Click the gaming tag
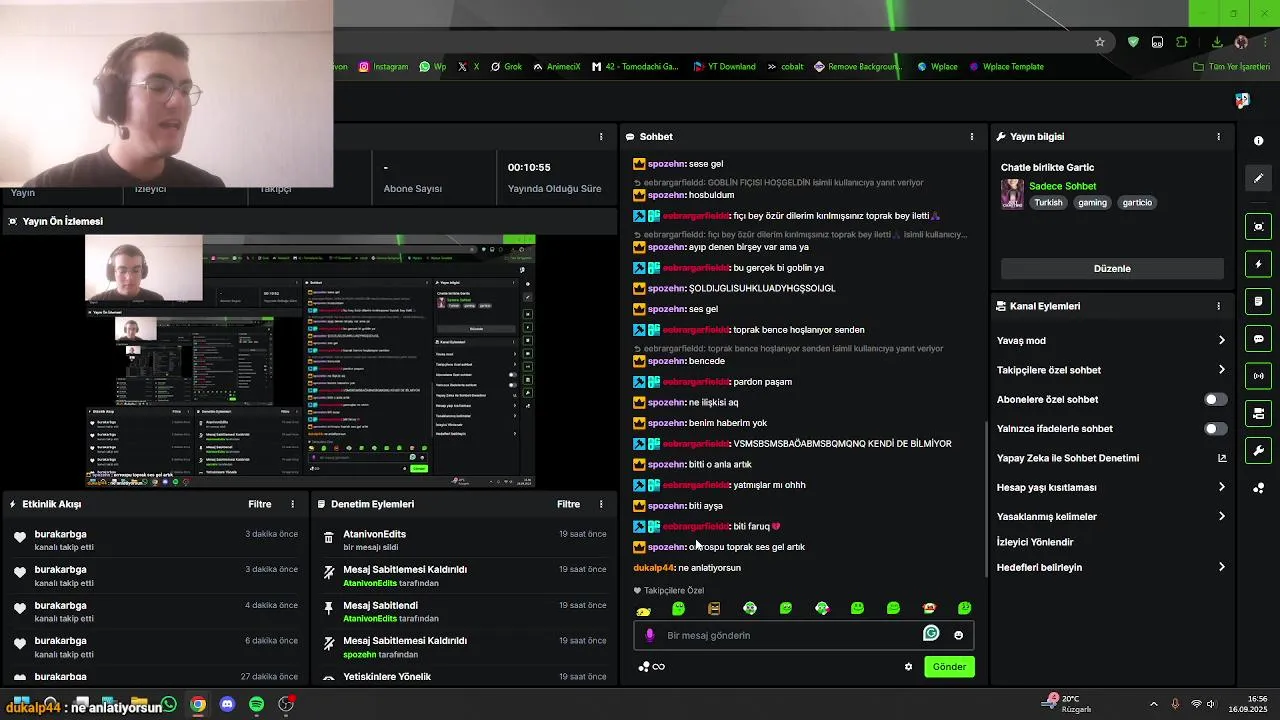Viewport: 1280px width, 720px height. click(1092, 202)
